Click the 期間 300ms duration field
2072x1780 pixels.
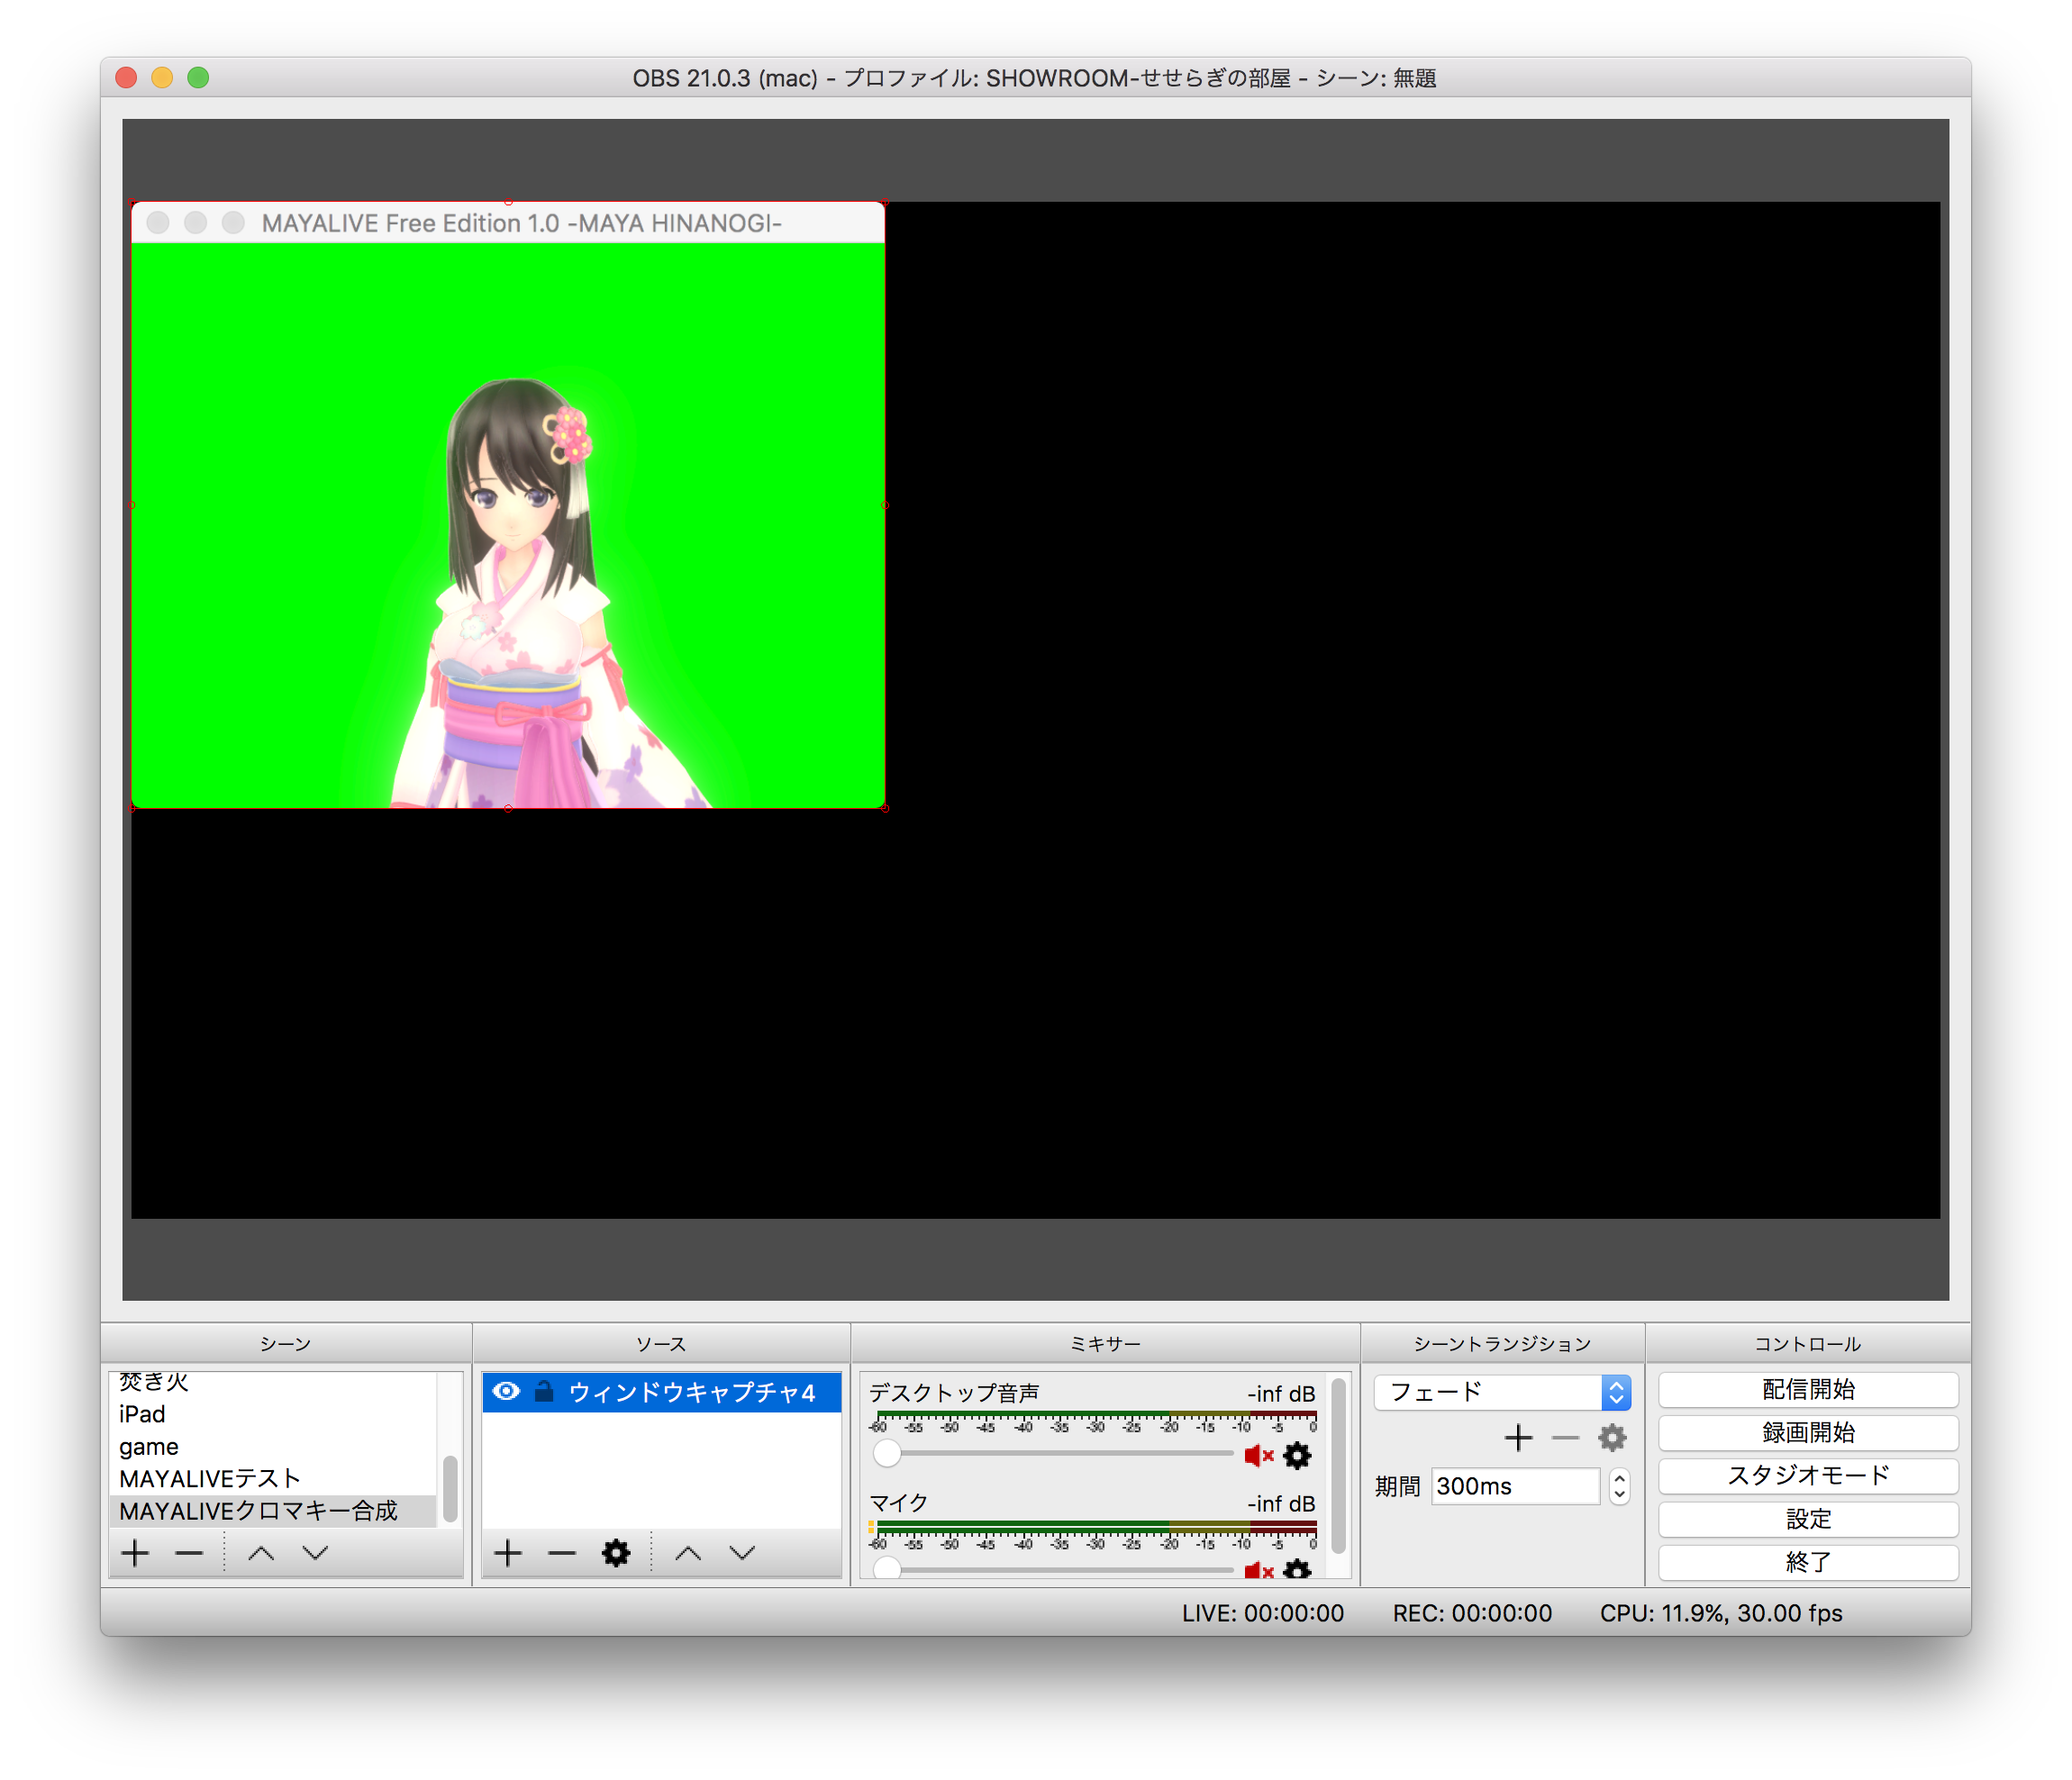coord(1515,1486)
